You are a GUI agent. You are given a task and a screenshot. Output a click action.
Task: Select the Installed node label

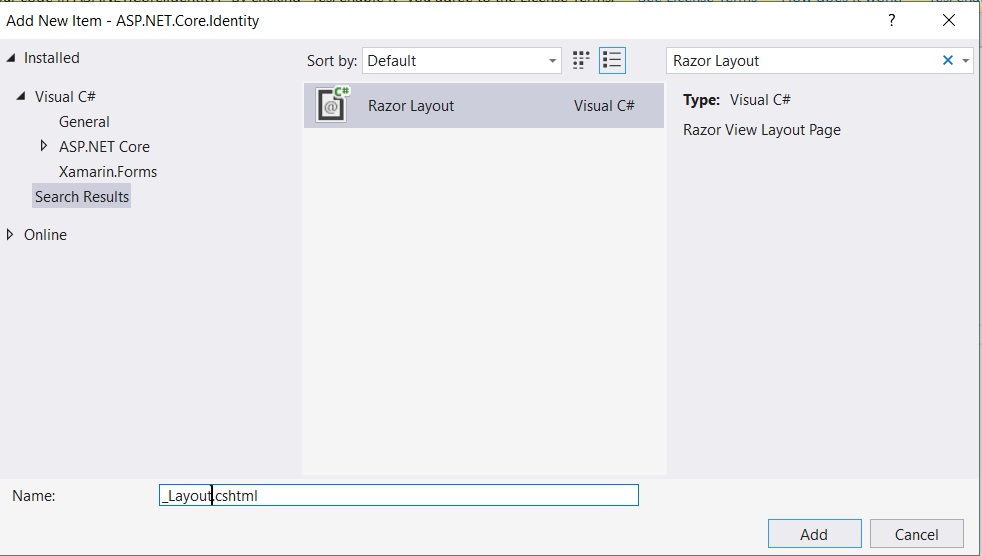click(x=51, y=58)
